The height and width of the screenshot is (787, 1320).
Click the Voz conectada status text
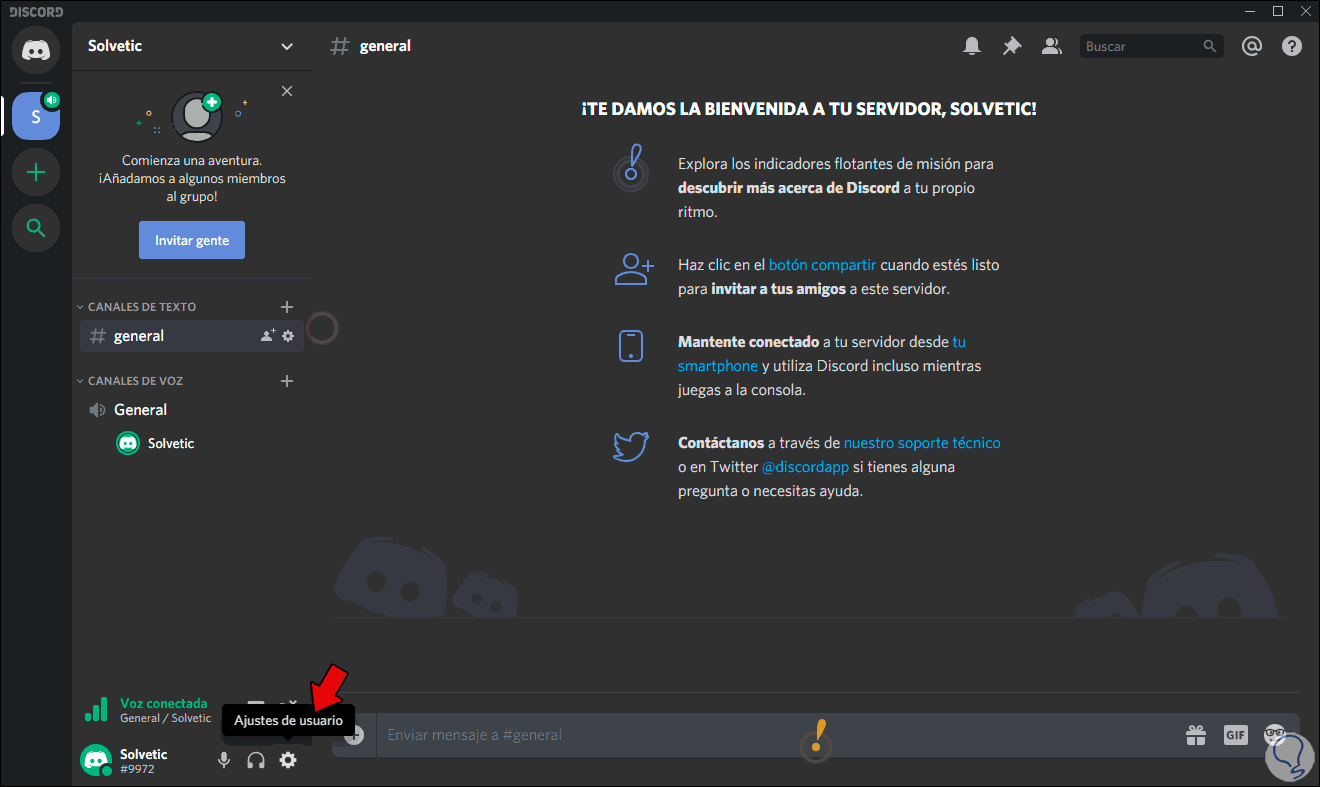(164, 703)
